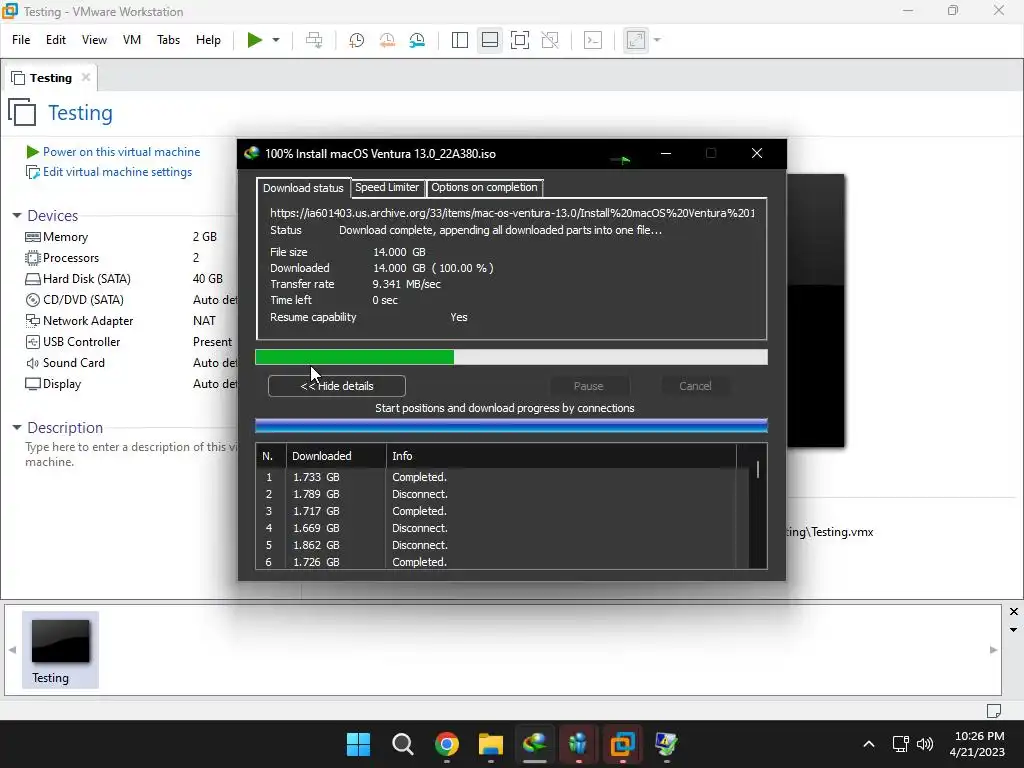Take a snapshot of this virtual machine
The width and height of the screenshot is (1024, 768).
click(x=356, y=40)
